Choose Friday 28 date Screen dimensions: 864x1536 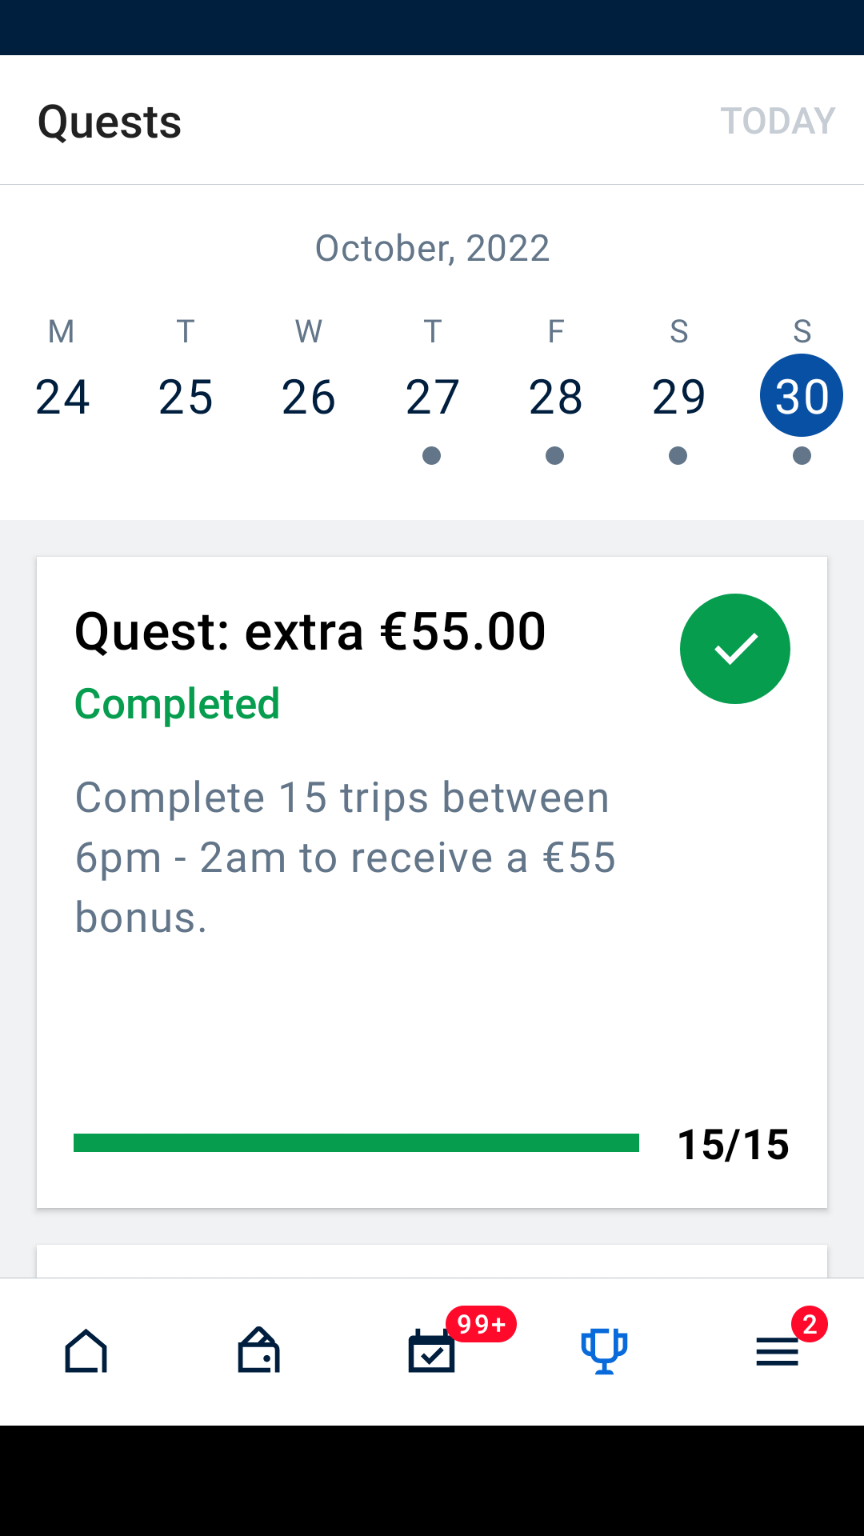tap(555, 397)
